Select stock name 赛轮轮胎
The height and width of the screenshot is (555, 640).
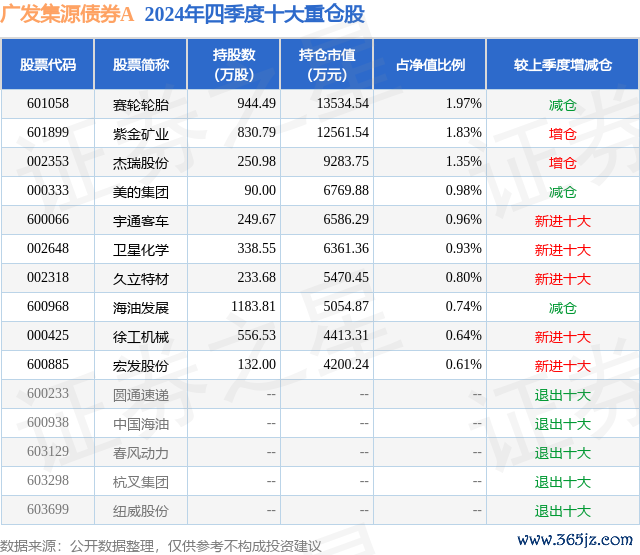(141, 105)
